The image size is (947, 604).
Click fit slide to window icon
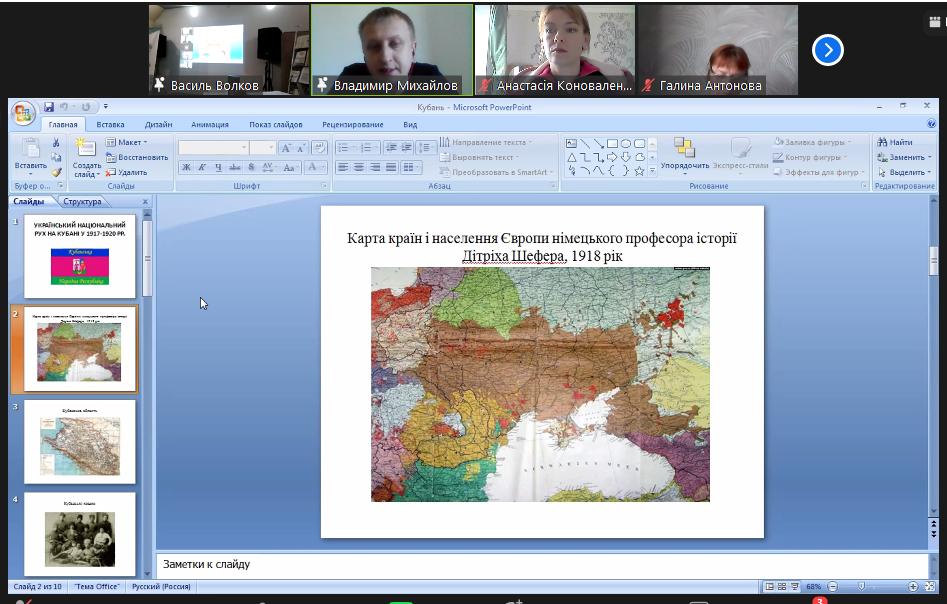coord(929,586)
